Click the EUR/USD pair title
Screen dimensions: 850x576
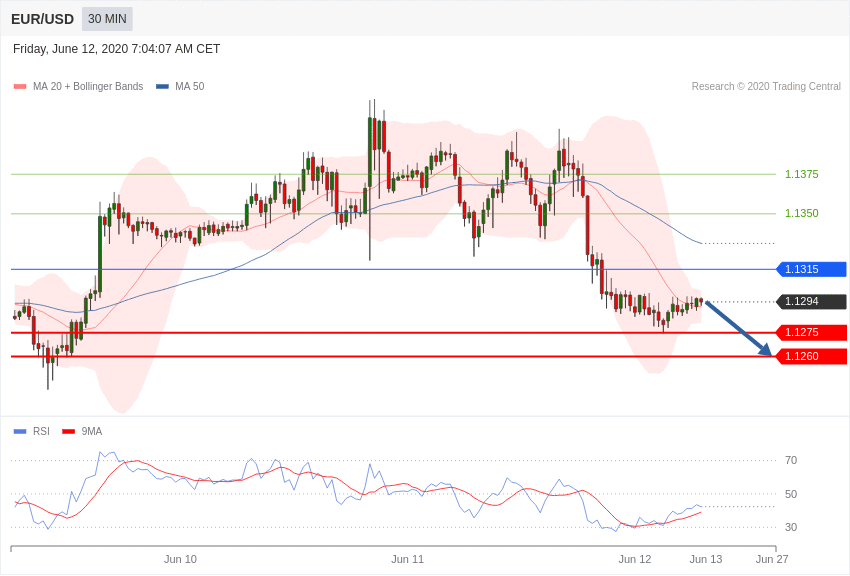click(42, 20)
